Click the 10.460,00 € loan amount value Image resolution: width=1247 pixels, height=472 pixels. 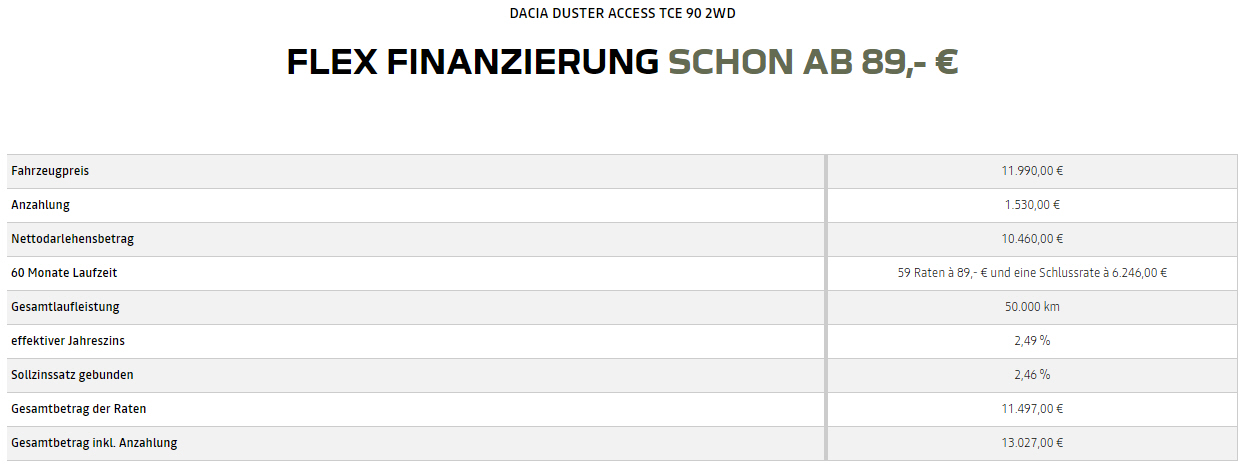tap(1032, 239)
